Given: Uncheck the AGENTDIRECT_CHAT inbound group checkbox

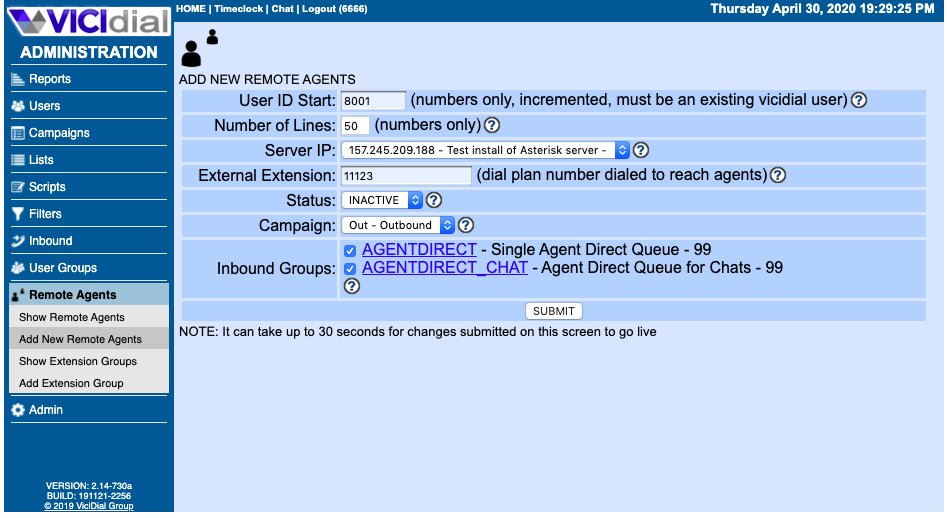Looking at the screenshot, I should click(x=350, y=269).
